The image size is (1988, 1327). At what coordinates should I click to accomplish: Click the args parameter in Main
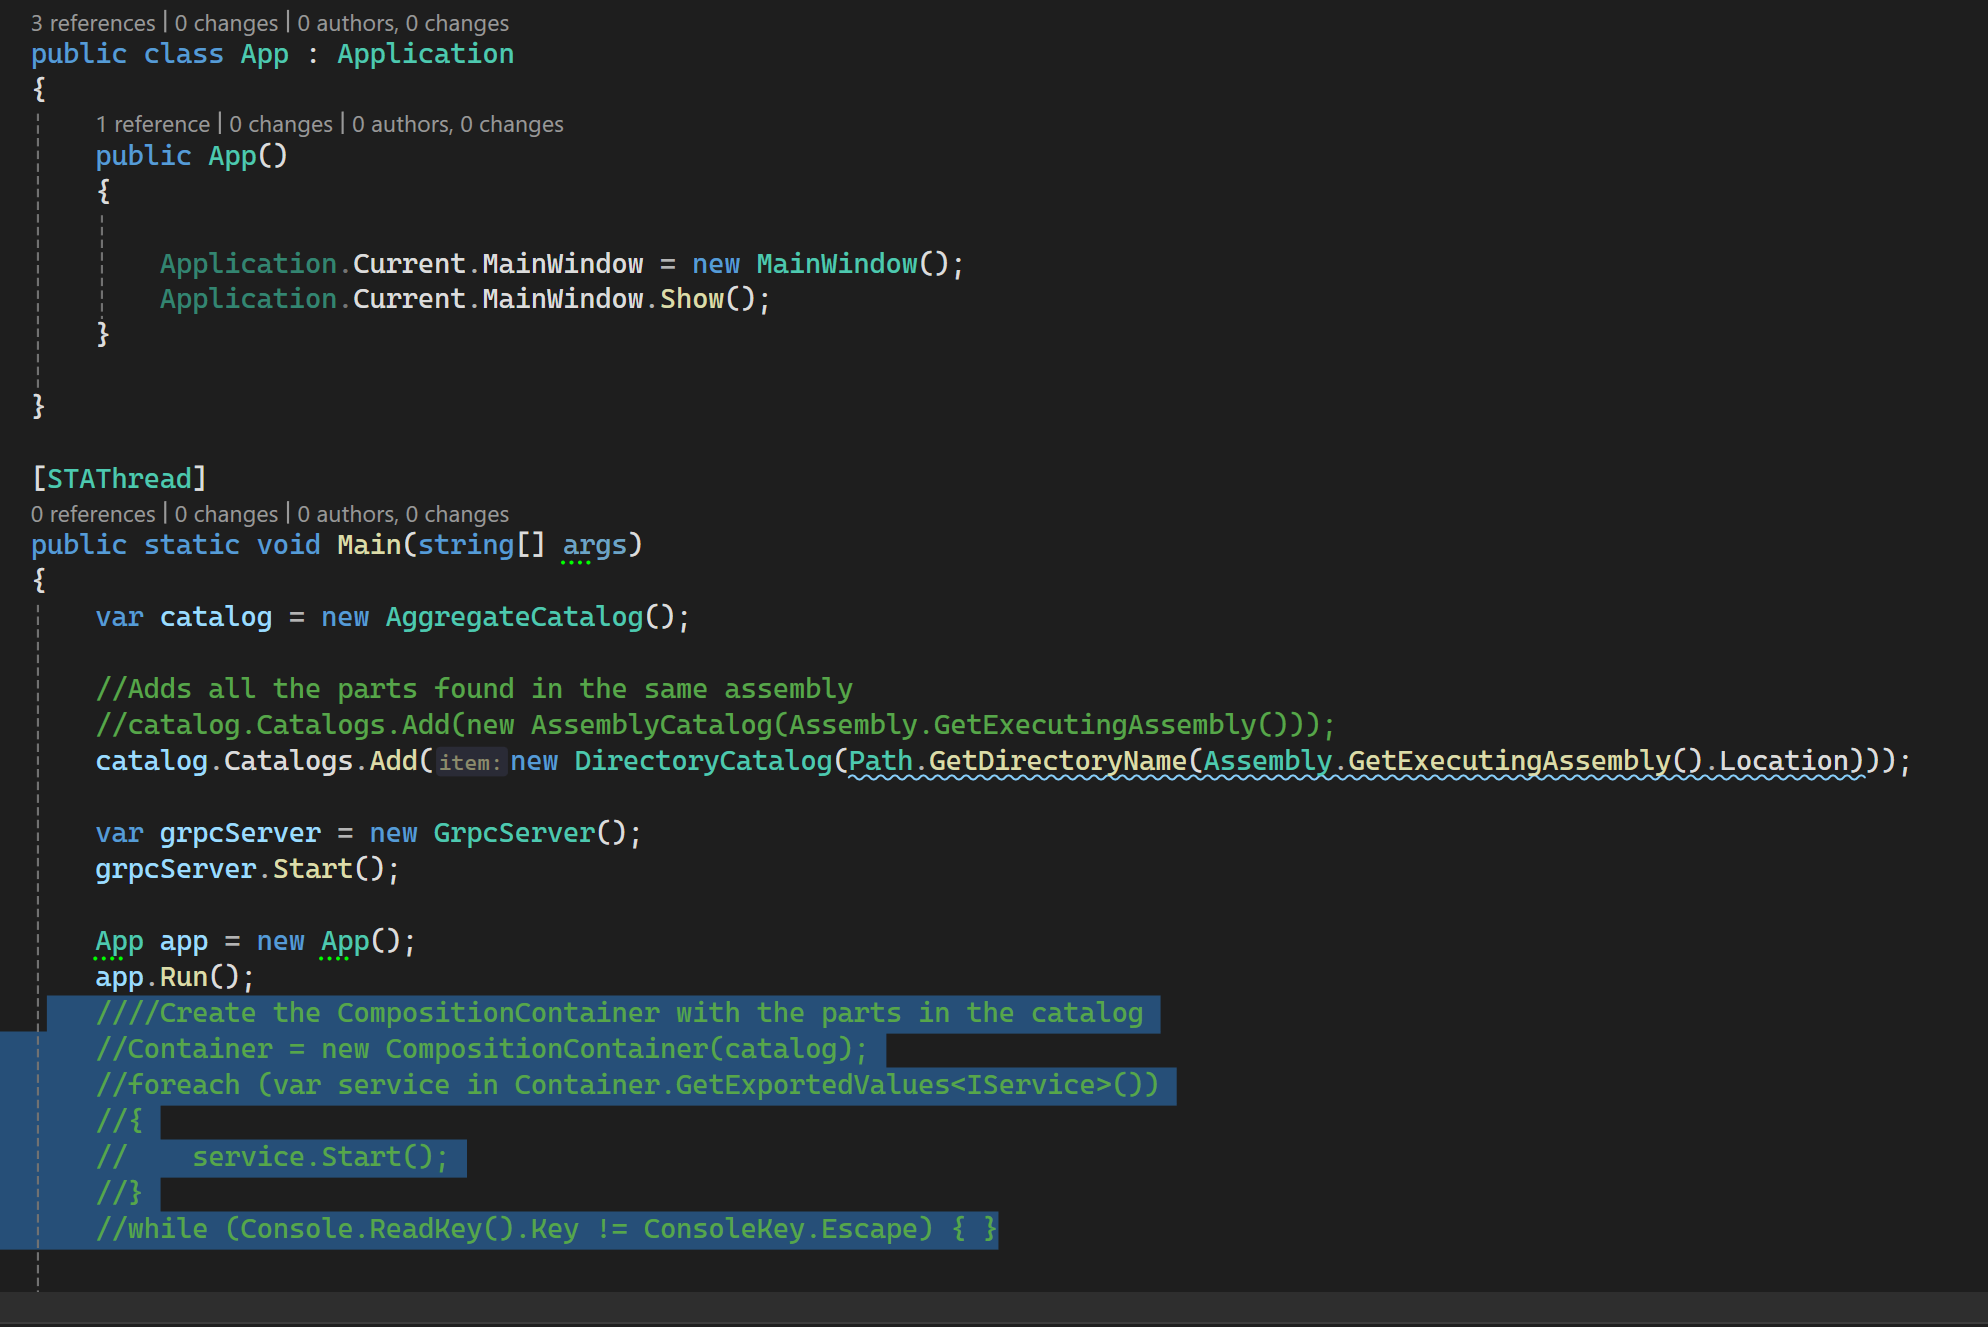point(594,545)
